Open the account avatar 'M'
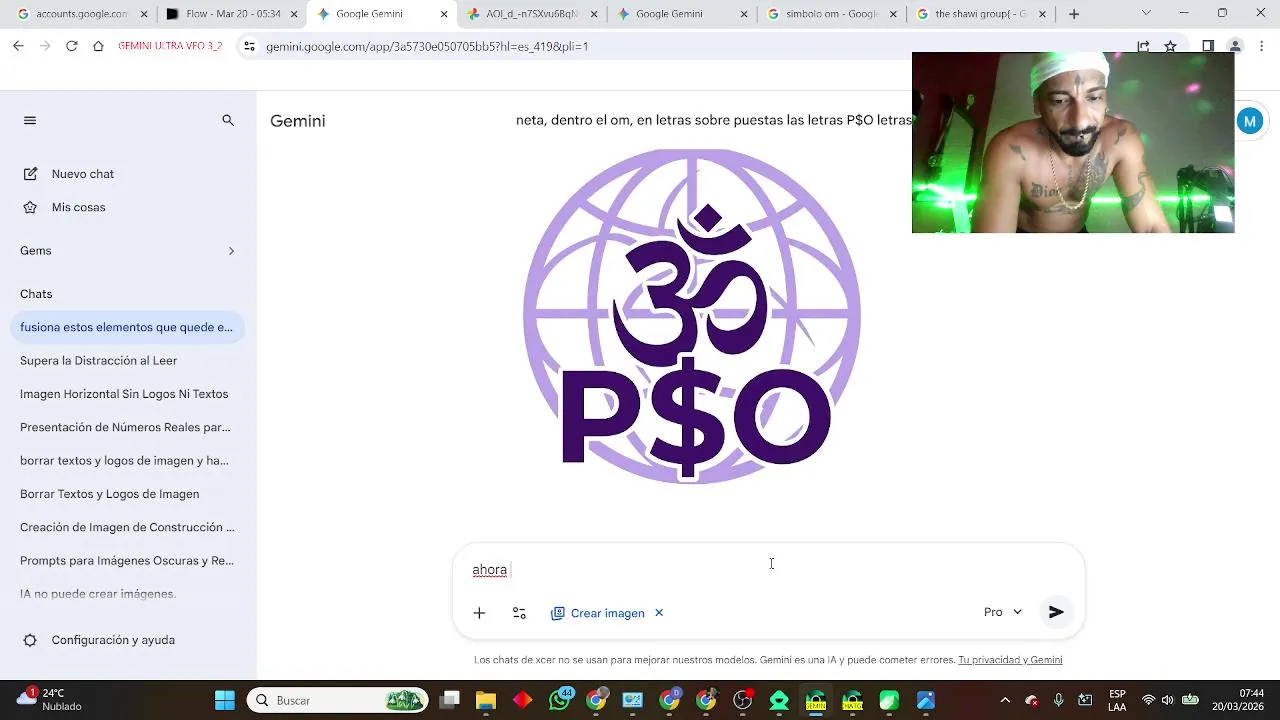1280x720 pixels. tap(1249, 121)
